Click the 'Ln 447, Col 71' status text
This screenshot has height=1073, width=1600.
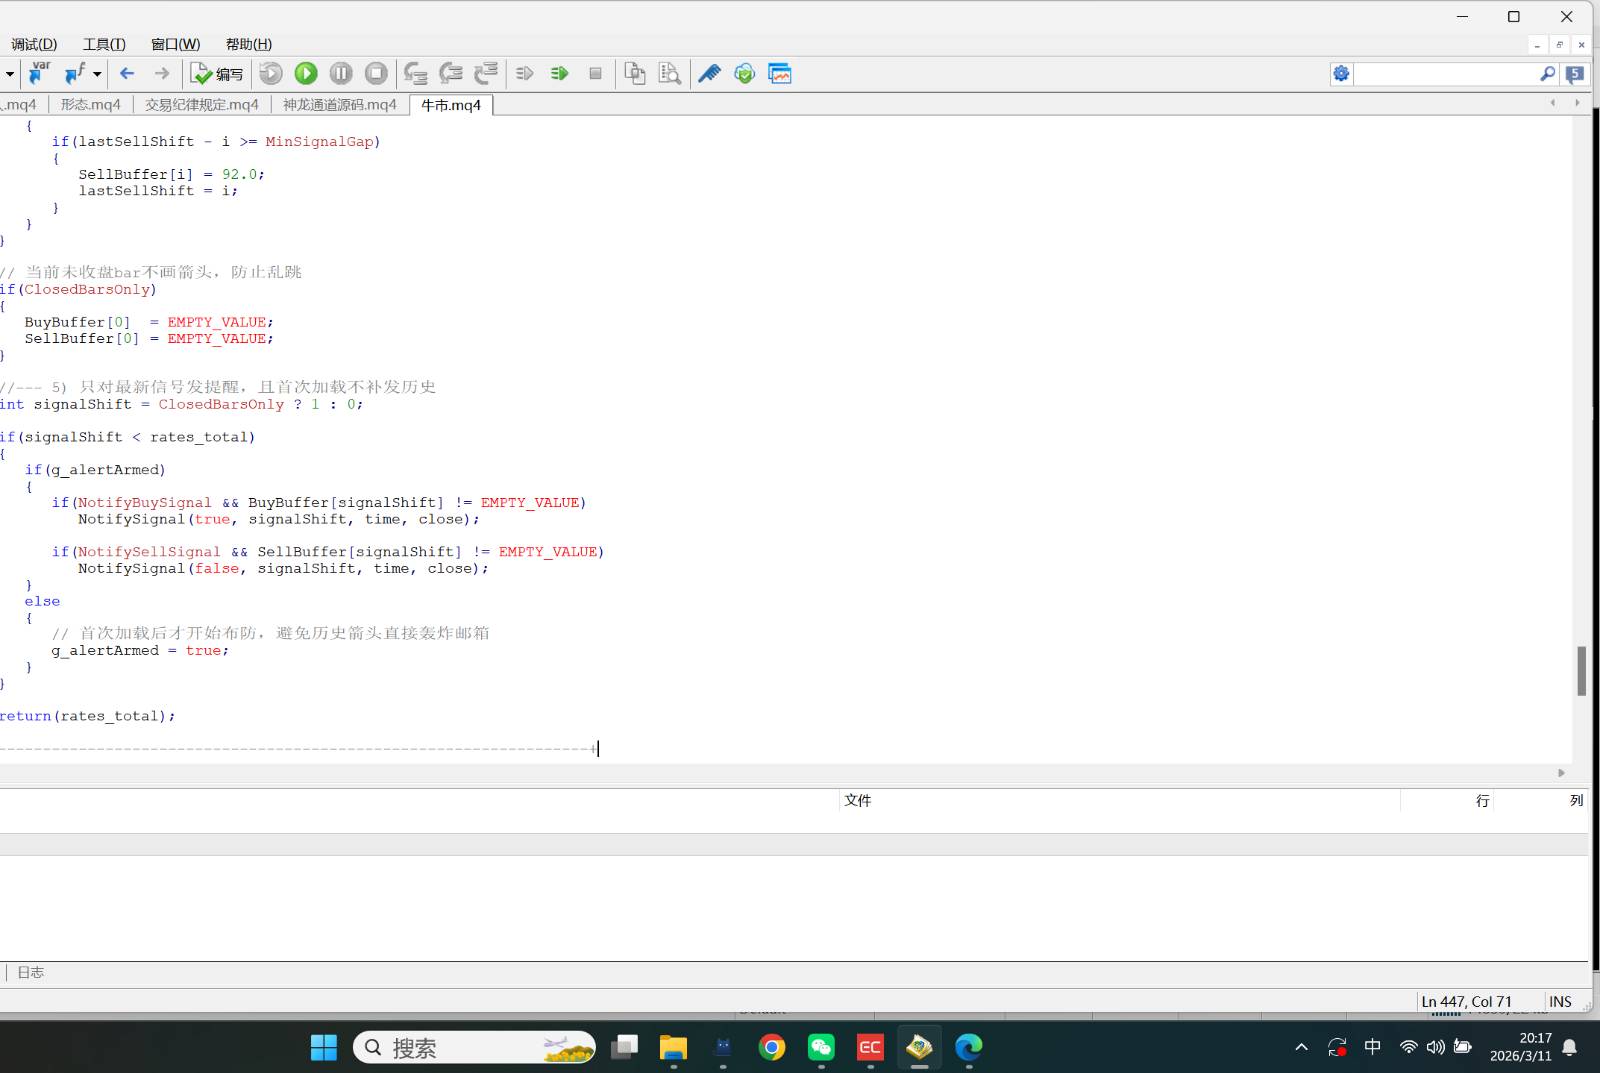coord(1466,1001)
